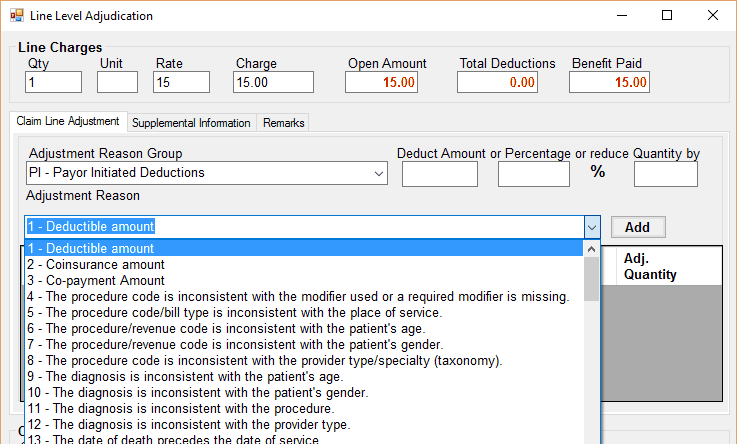Image resolution: width=737 pixels, height=444 pixels.
Task: Select reason 9 diagnosis inconsistent with age
Action: coord(185,377)
